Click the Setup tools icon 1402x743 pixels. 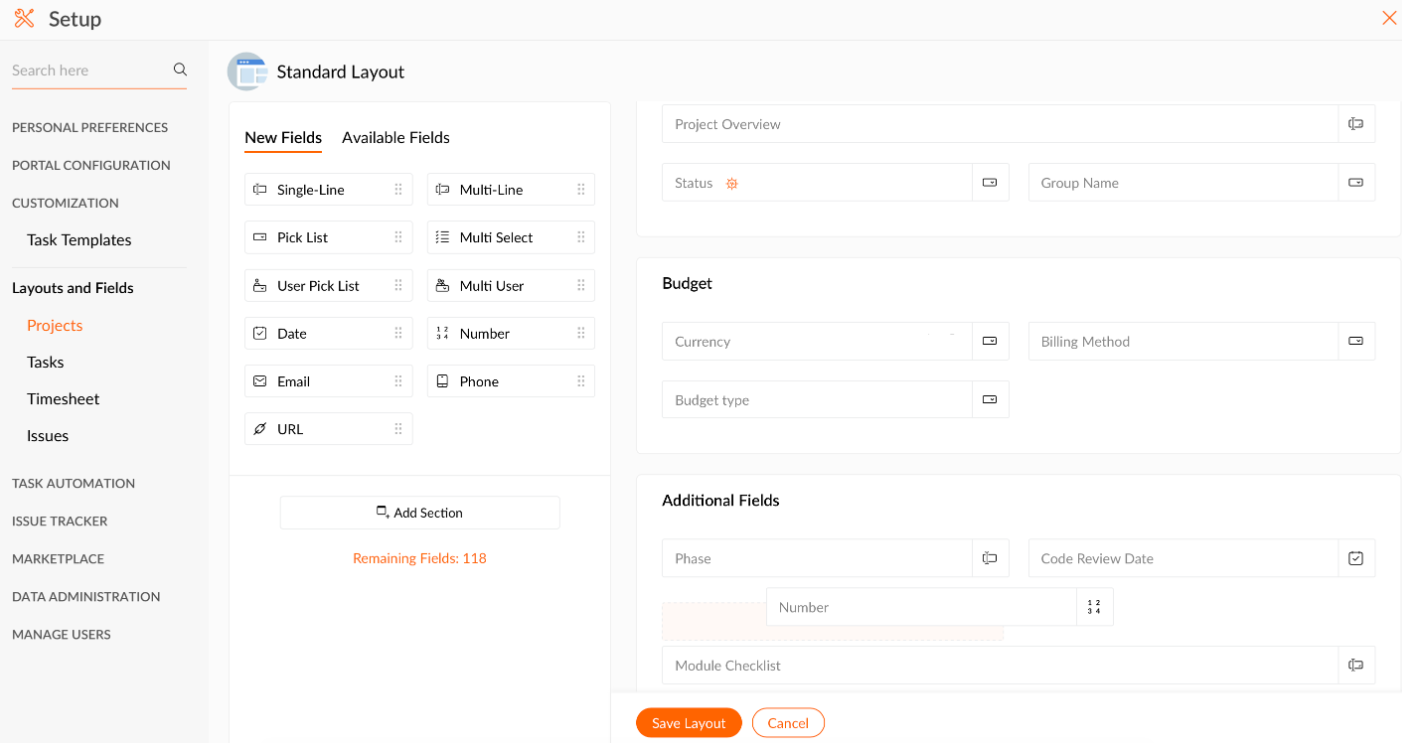pos(24,18)
